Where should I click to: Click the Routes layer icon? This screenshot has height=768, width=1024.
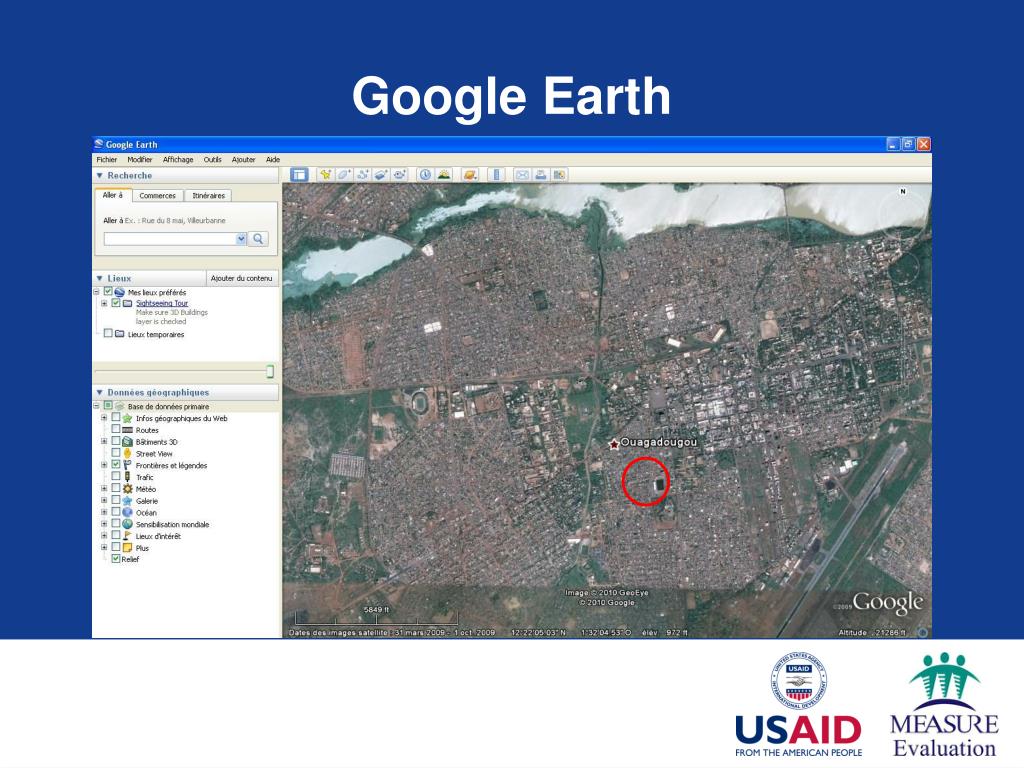point(127,430)
